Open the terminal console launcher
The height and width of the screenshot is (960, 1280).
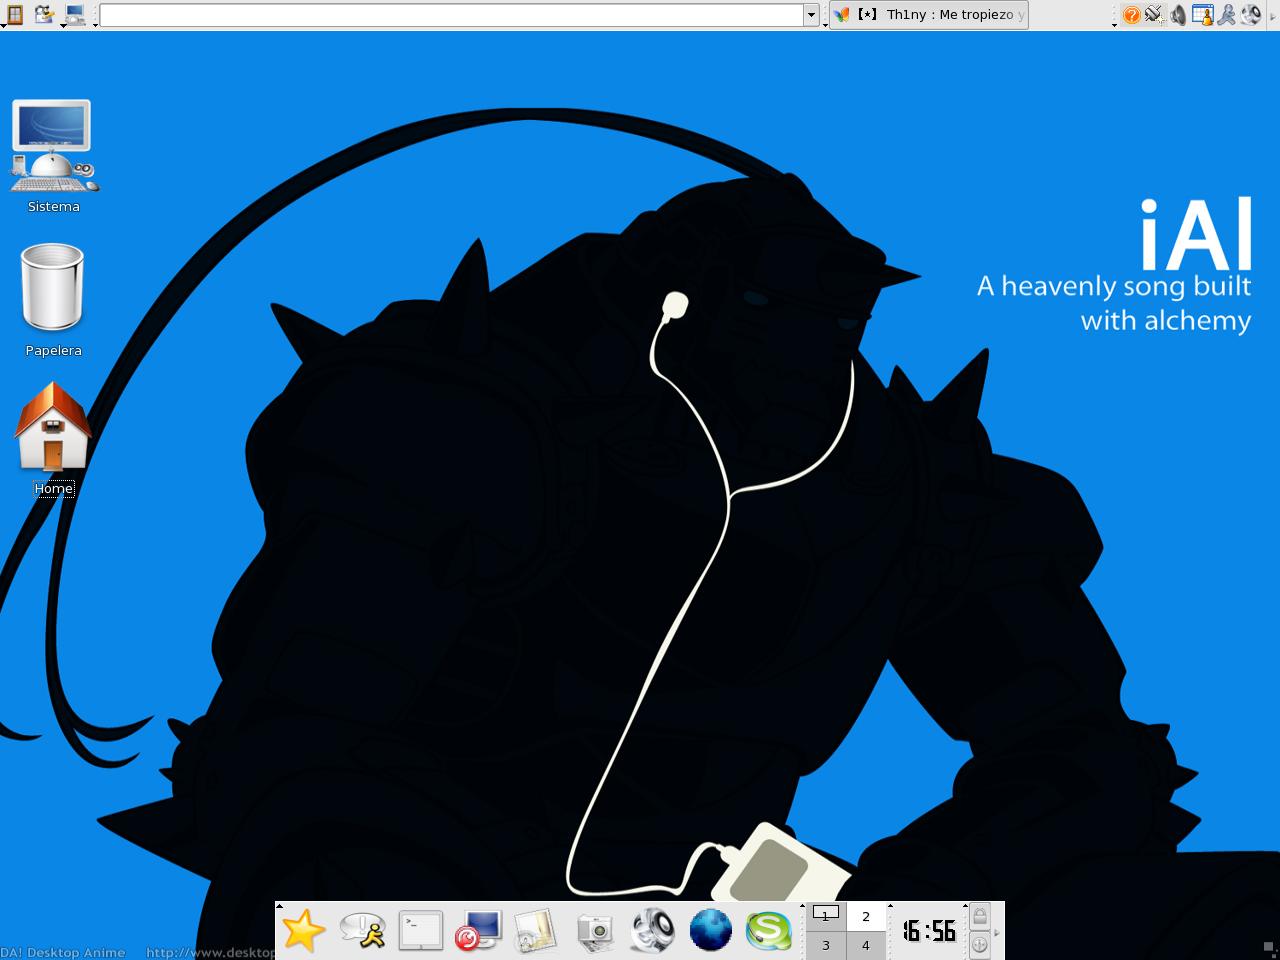tap(420, 931)
